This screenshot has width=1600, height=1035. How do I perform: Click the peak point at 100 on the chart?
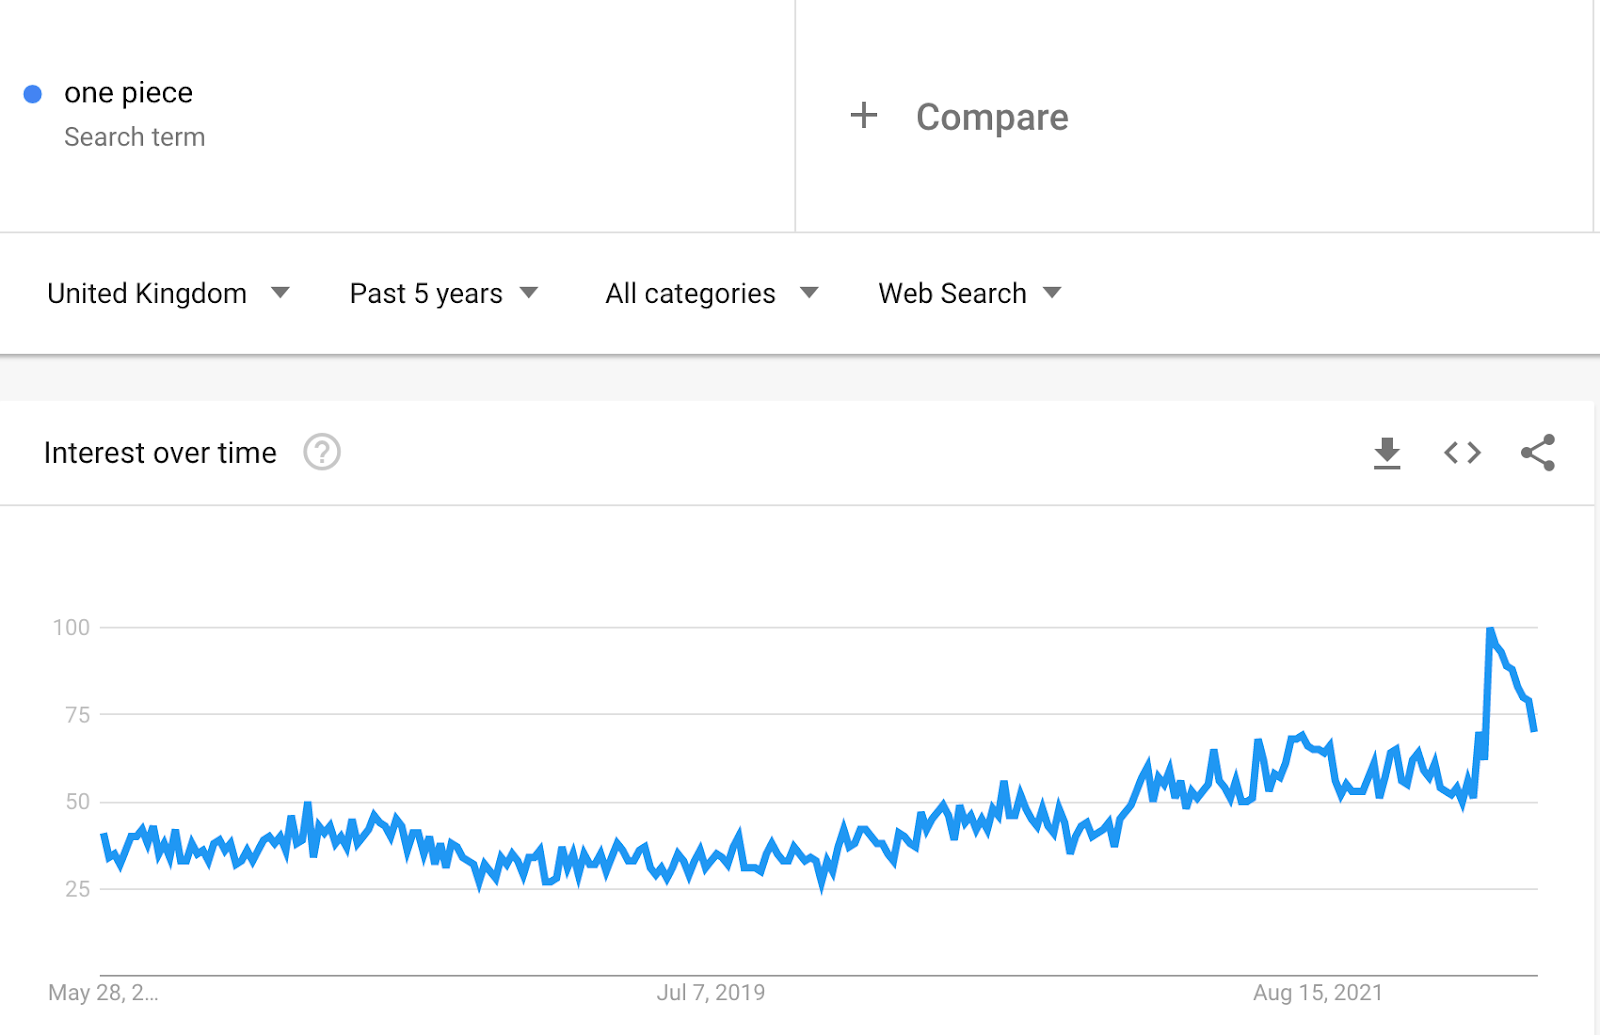click(x=1490, y=629)
